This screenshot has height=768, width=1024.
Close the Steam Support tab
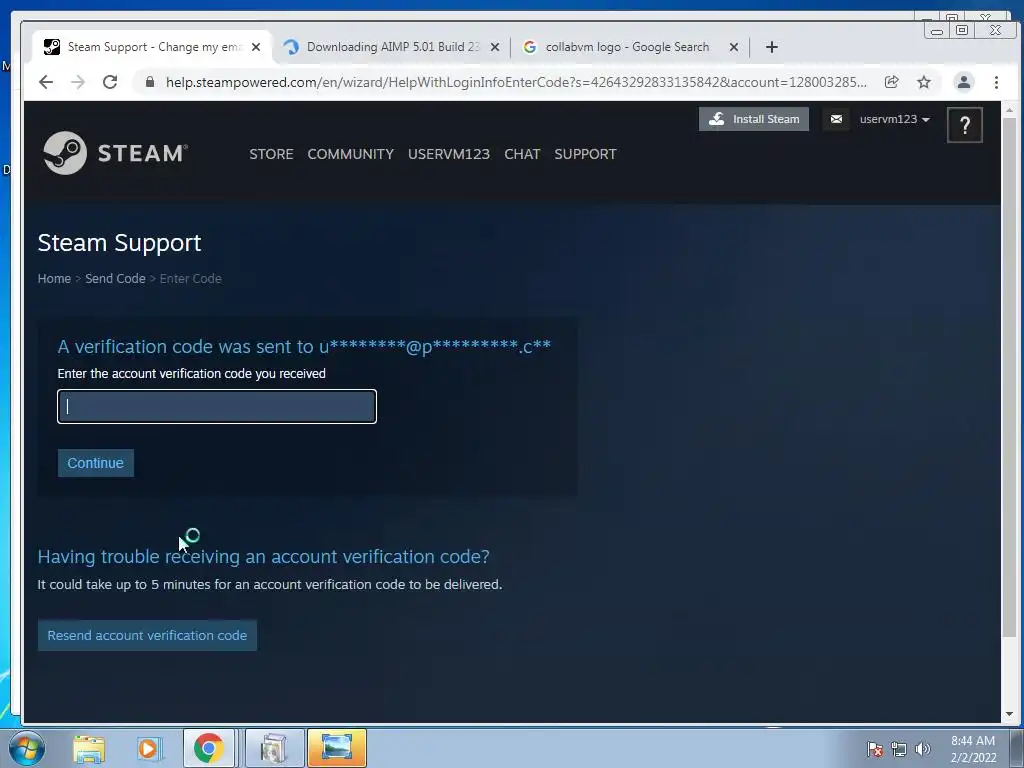coord(256,47)
